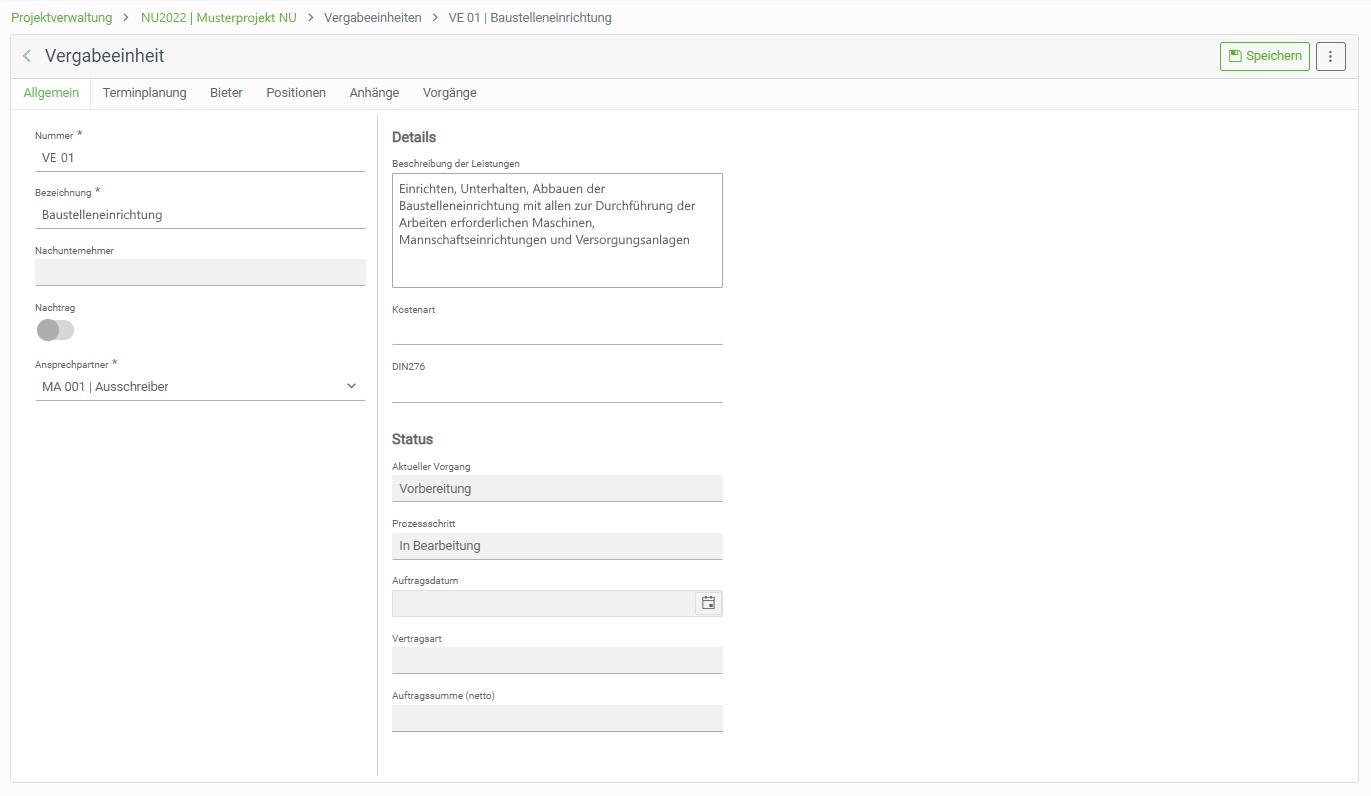Open the Auftragsdatum calendar picker
This screenshot has height=796, width=1371.
[708, 603]
